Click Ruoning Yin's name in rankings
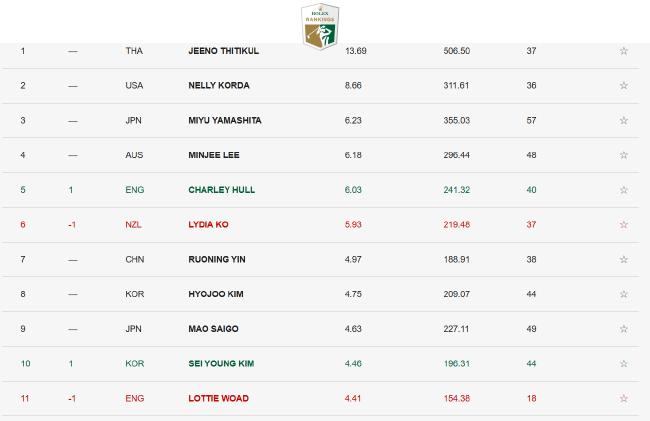The width and height of the screenshot is (650, 421). 216,259
